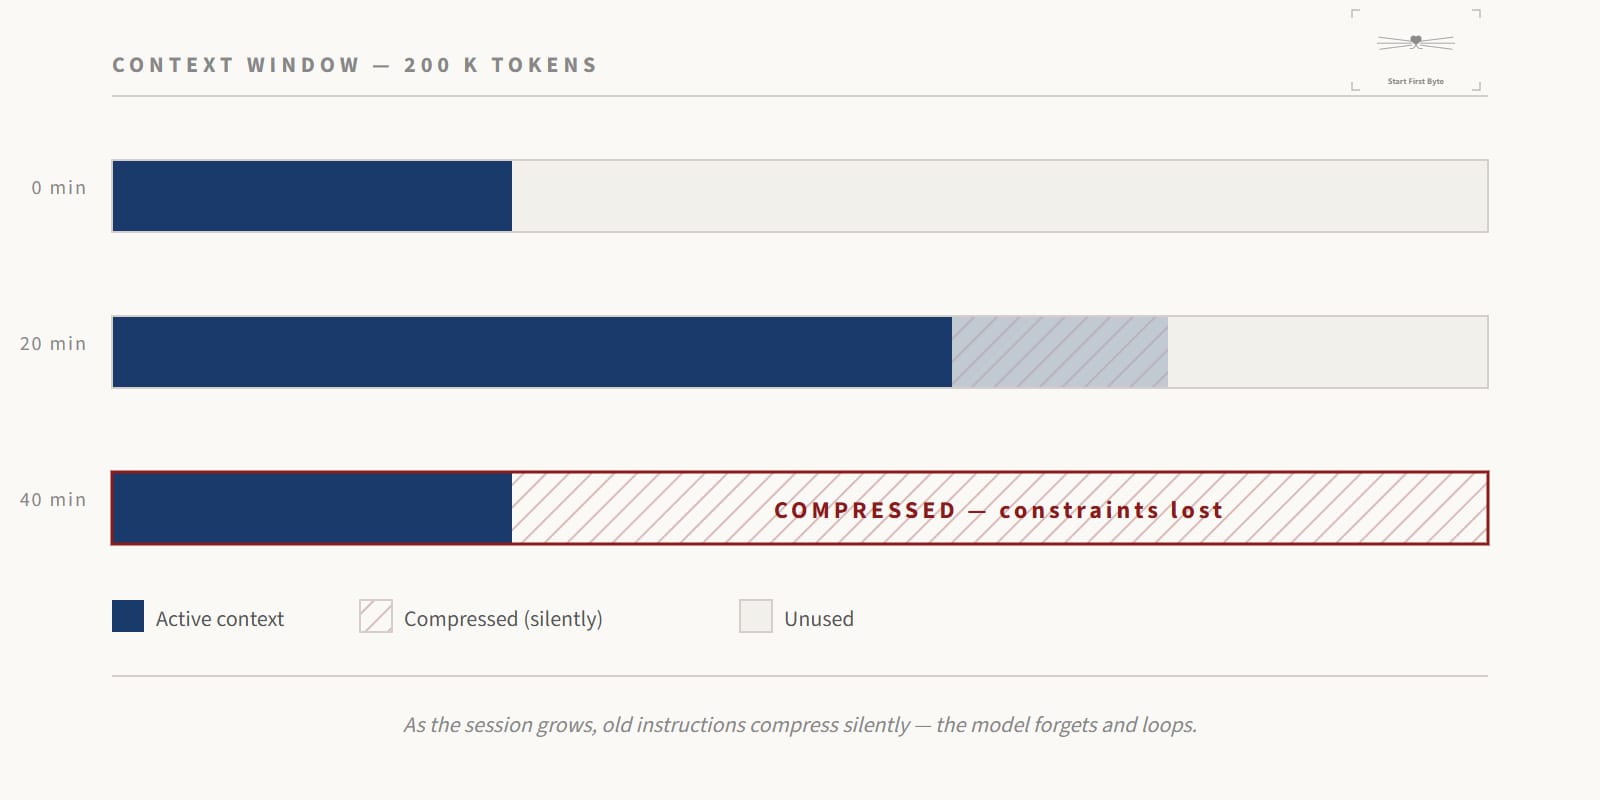This screenshot has width=1600, height=800.
Task: Click the Active context legend text
Action: coord(220,619)
